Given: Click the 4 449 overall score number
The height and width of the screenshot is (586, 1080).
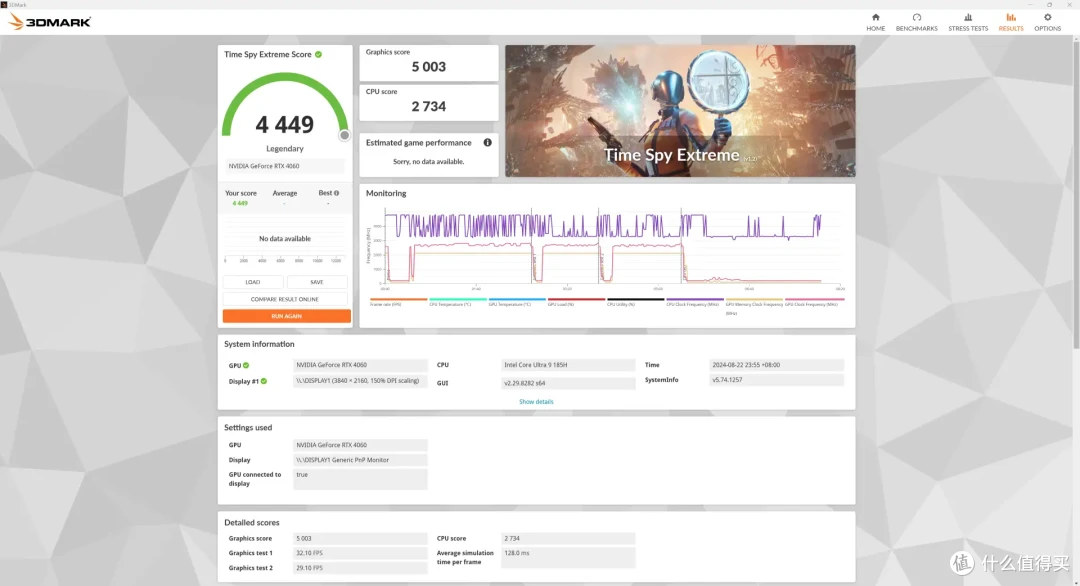Looking at the screenshot, I should coord(284,125).
